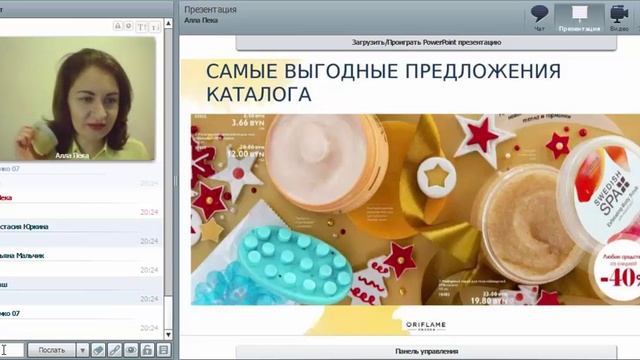Viewport: 640px width, 360px height.
Task: Click the webcam video of Алла Лека
Action: pyautogui.click(x=77, y=99)
